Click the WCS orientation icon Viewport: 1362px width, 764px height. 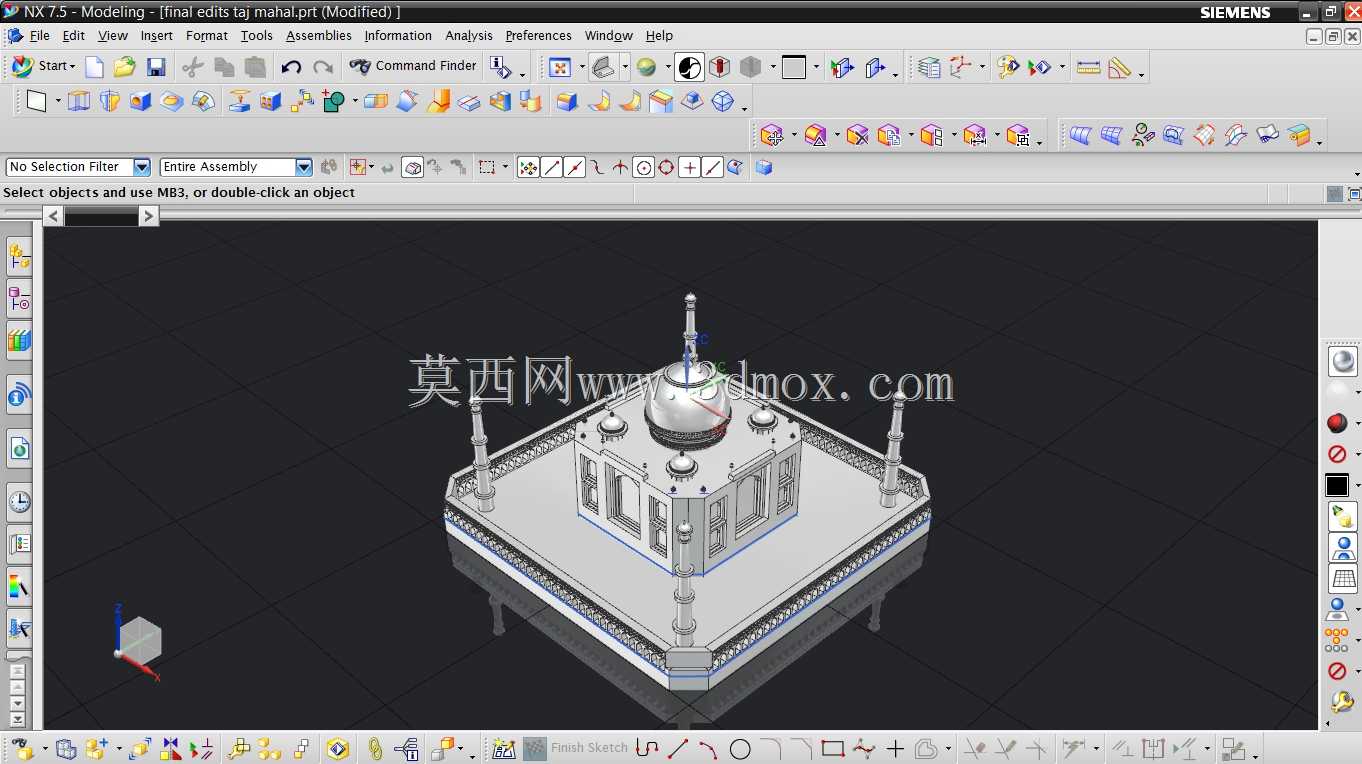pyautogui.click(x=960, y=67)
